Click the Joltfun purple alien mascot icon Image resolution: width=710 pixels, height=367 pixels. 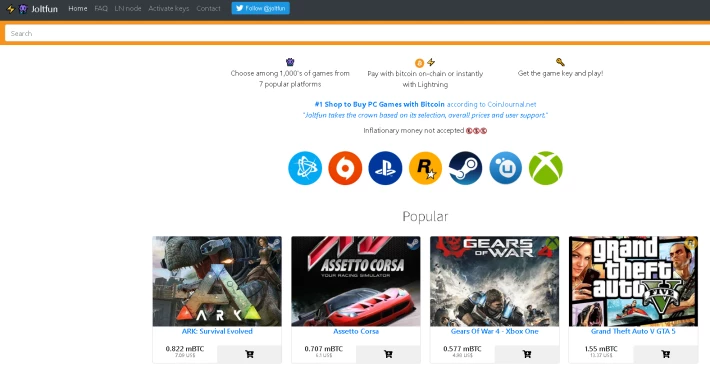(23, 9)
